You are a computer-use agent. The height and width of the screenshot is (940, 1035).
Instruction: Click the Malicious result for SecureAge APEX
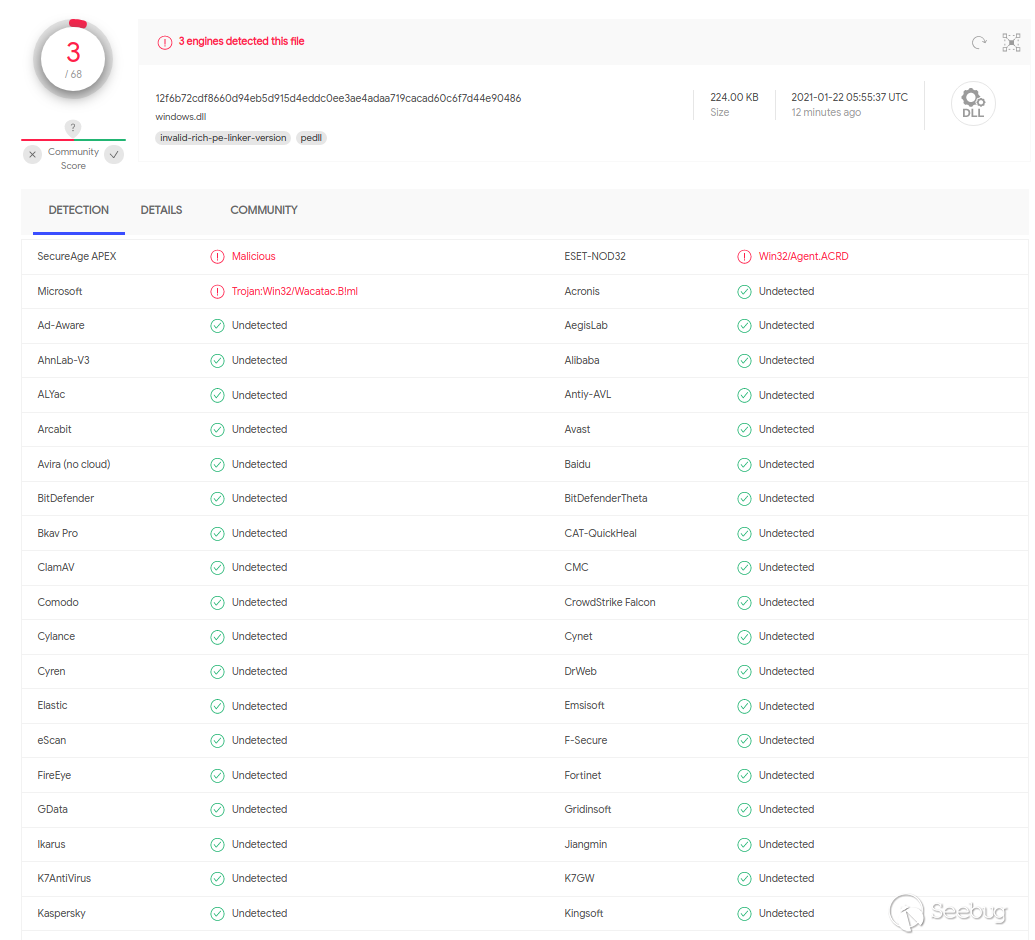click(x=253, y=256)
